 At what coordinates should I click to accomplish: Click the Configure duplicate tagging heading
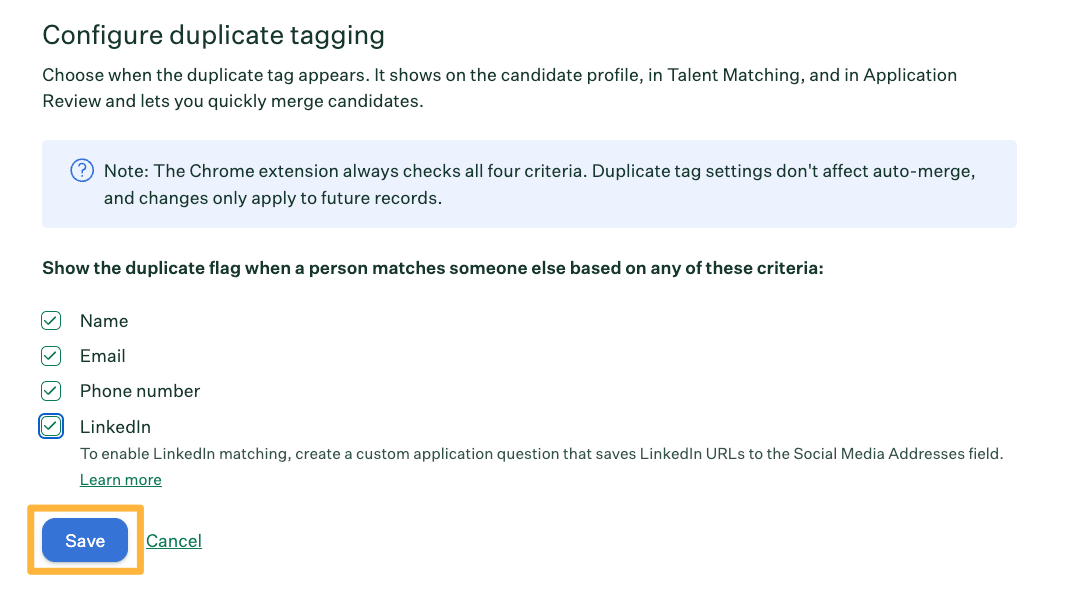213,34
